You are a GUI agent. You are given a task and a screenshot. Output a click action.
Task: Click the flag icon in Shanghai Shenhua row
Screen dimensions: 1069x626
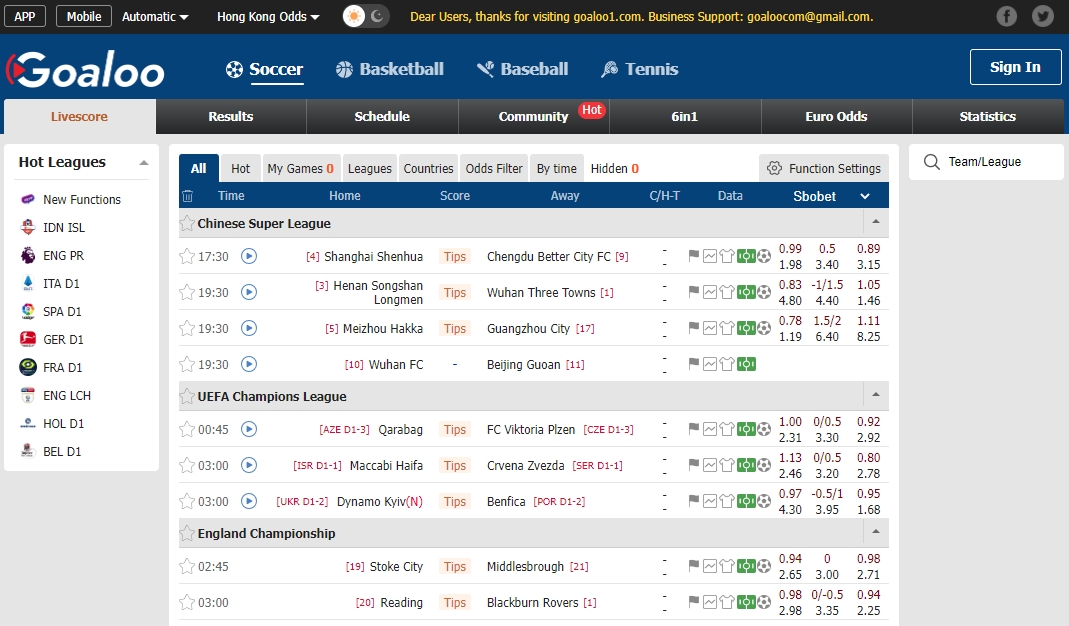[x=693, y=256]
